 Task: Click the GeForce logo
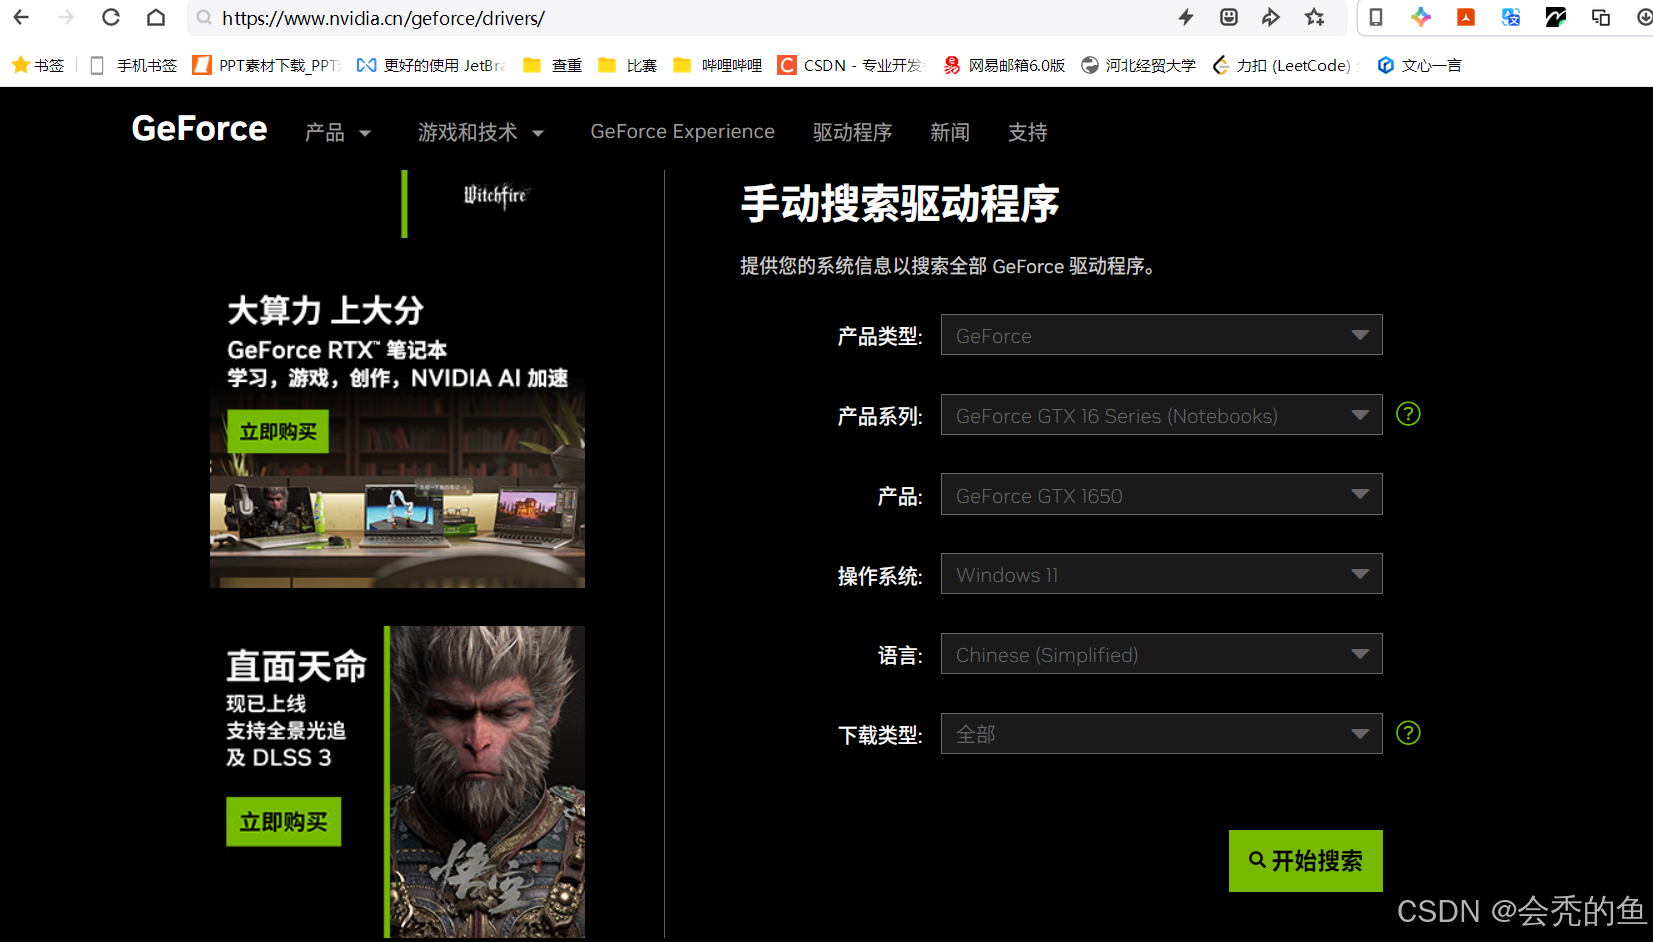199,129
